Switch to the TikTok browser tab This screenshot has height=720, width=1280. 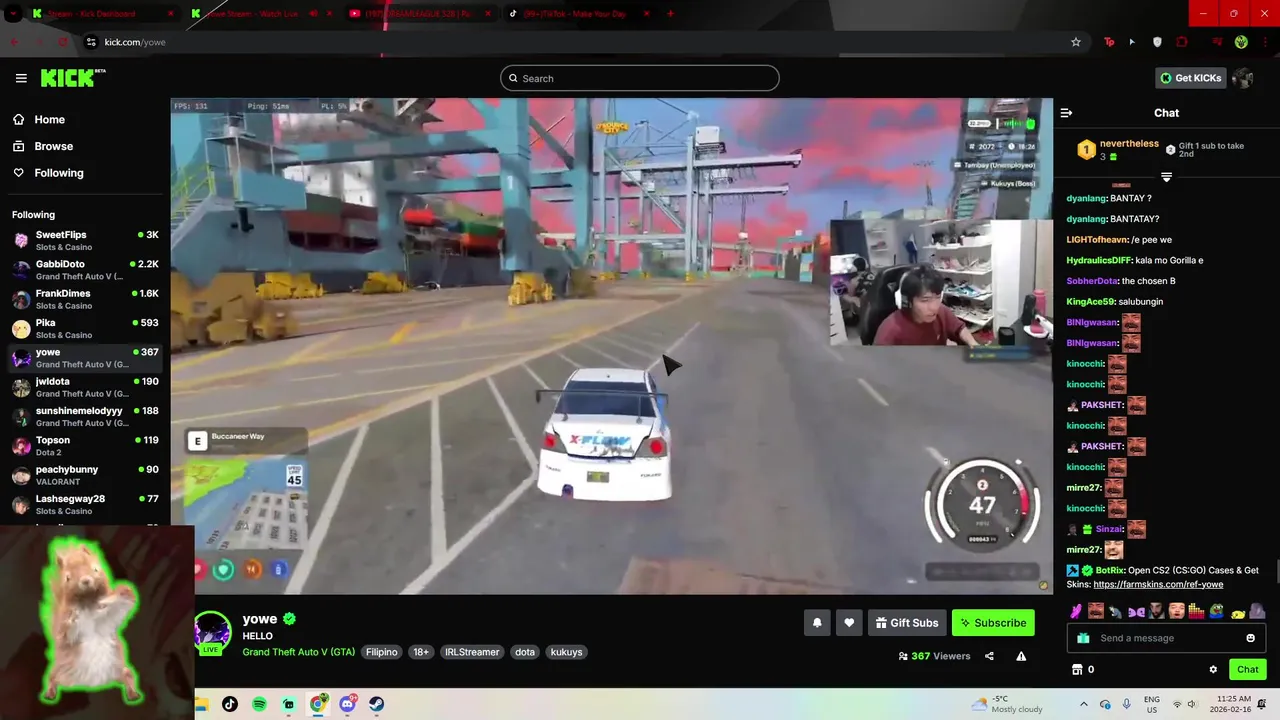[580, 14]
